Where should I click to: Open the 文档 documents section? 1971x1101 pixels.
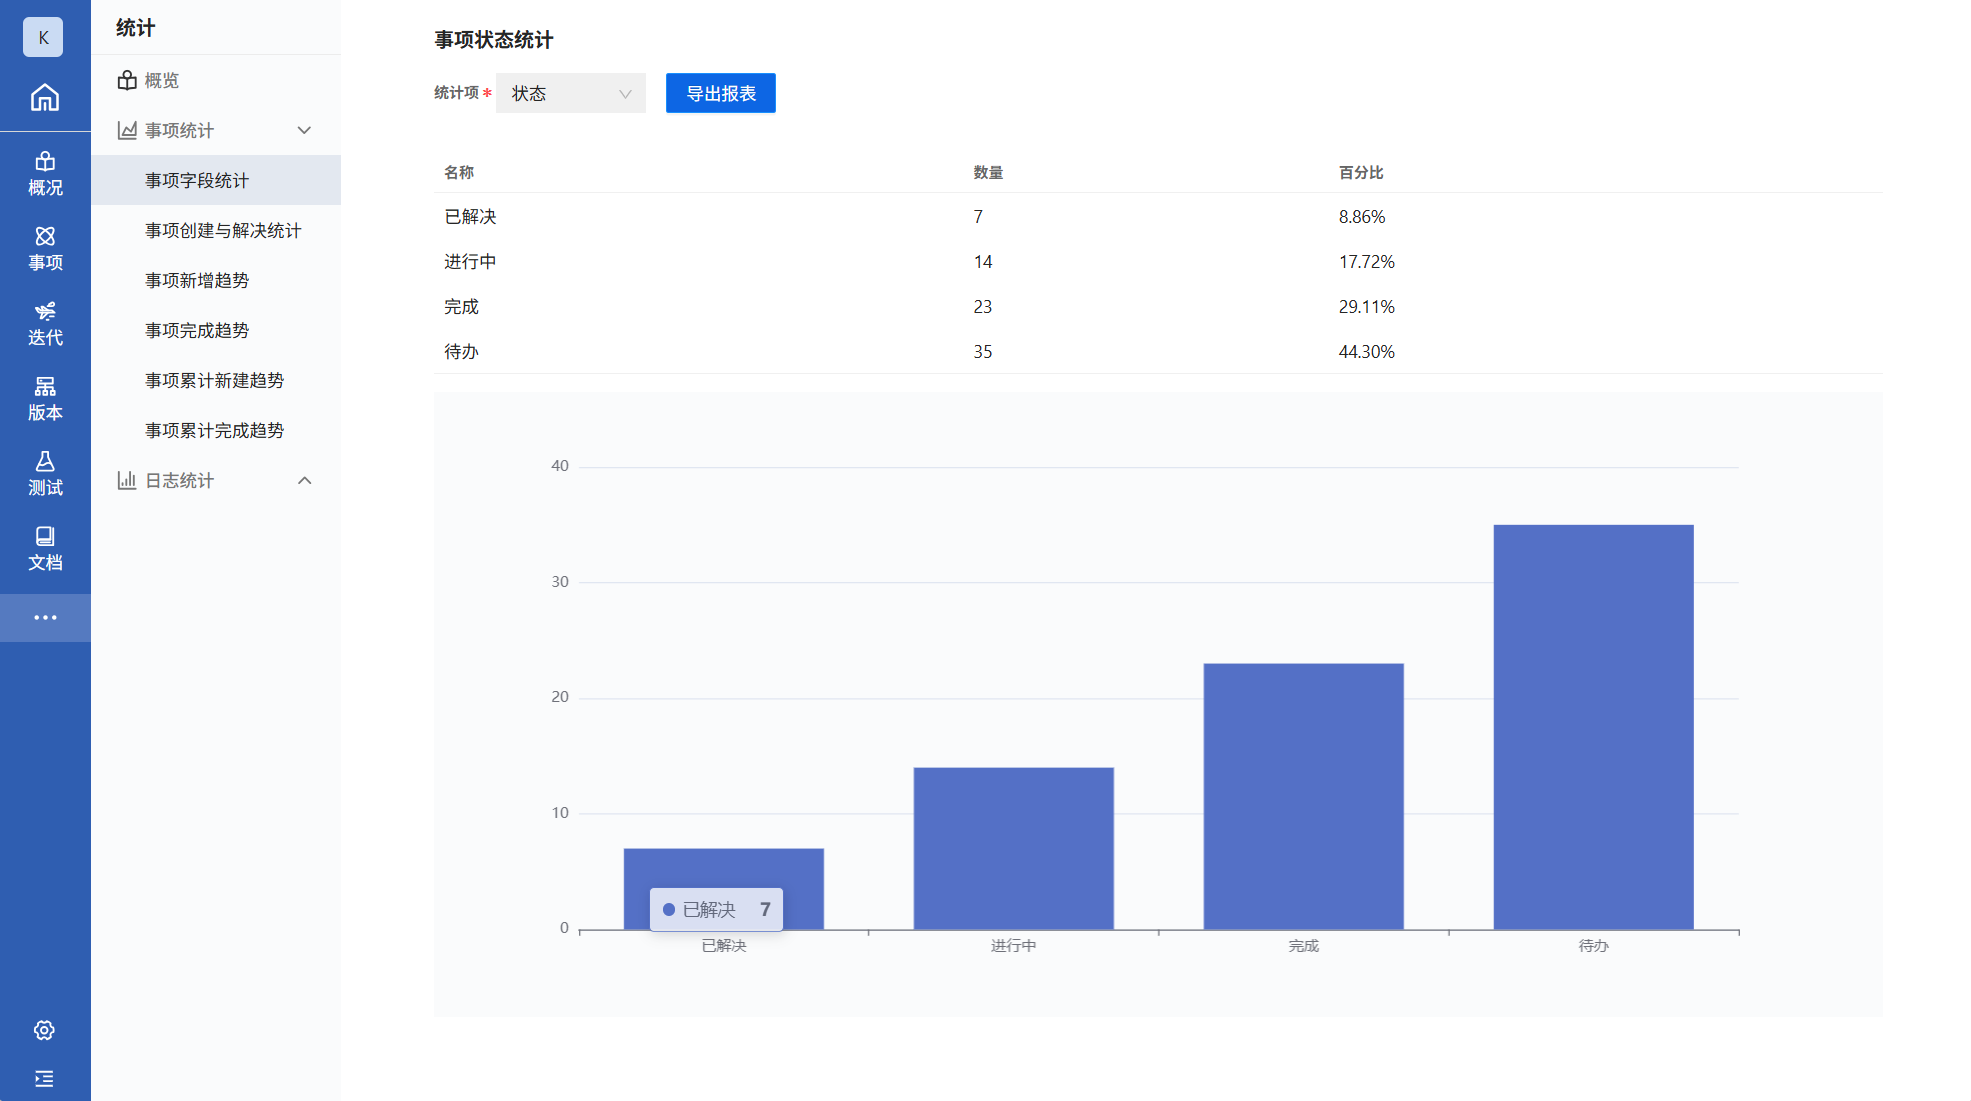click(45, 548)
